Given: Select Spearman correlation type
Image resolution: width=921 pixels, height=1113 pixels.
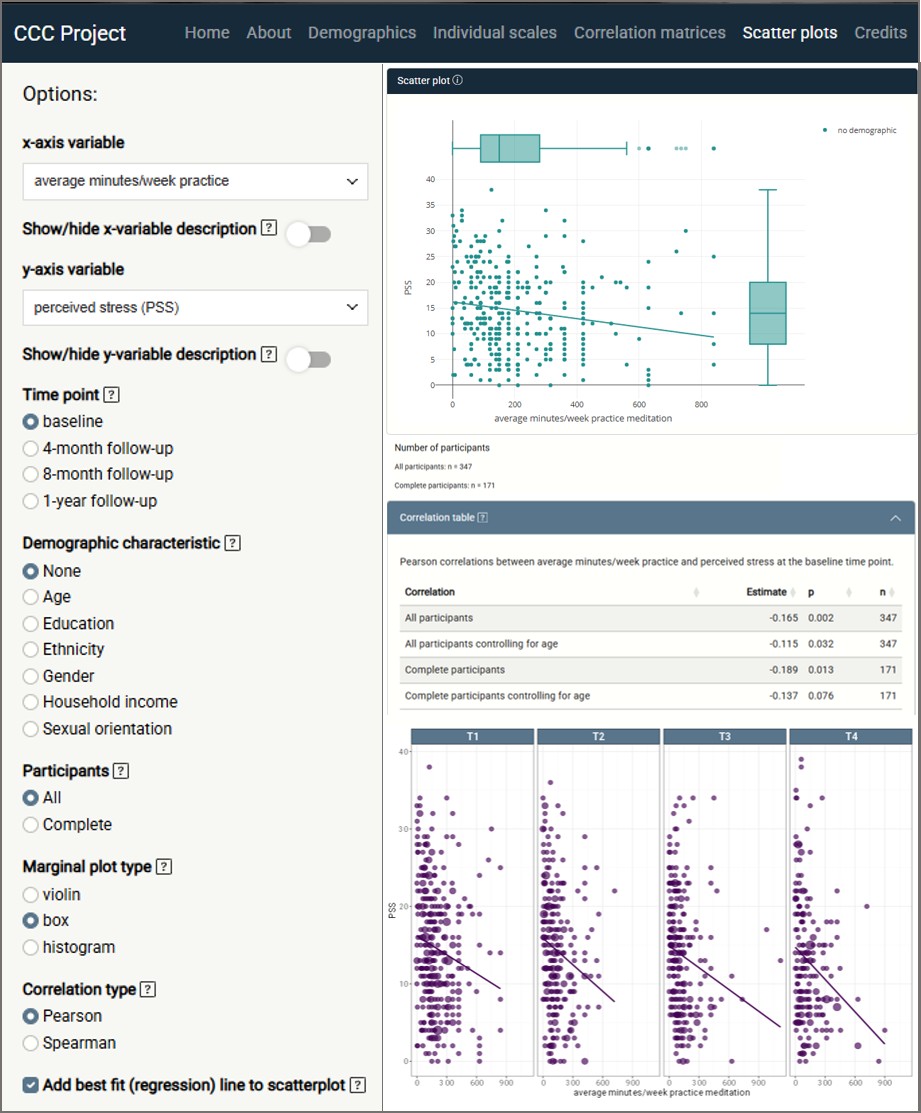Looking at the screenshot, I should point(31,1043).
